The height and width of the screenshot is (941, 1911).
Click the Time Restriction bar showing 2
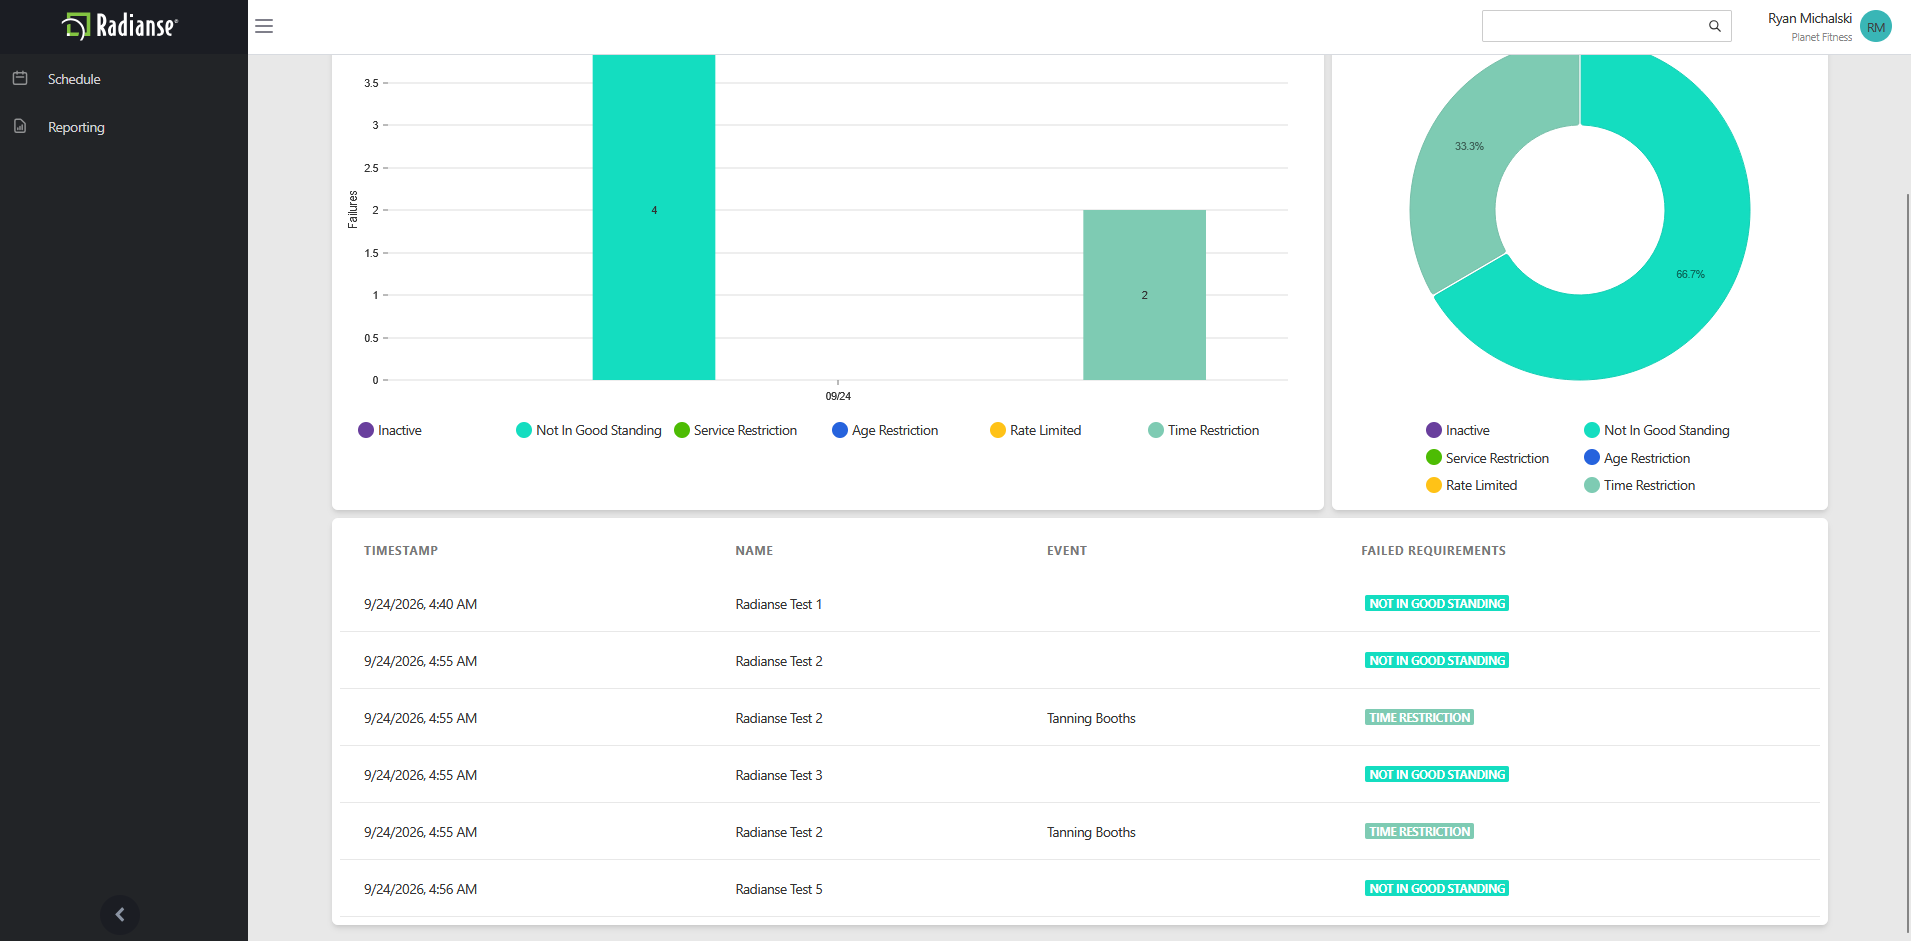[x=1144, y=295]
